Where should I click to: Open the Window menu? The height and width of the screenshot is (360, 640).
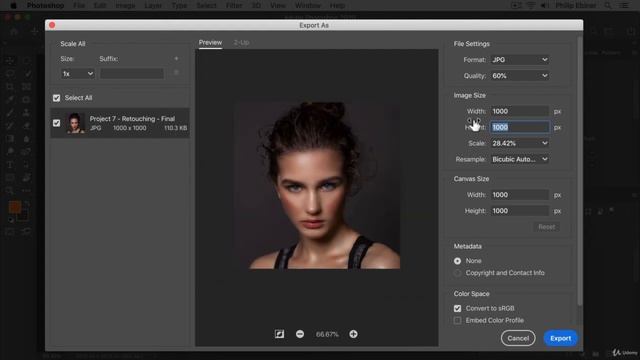(308, 5)
